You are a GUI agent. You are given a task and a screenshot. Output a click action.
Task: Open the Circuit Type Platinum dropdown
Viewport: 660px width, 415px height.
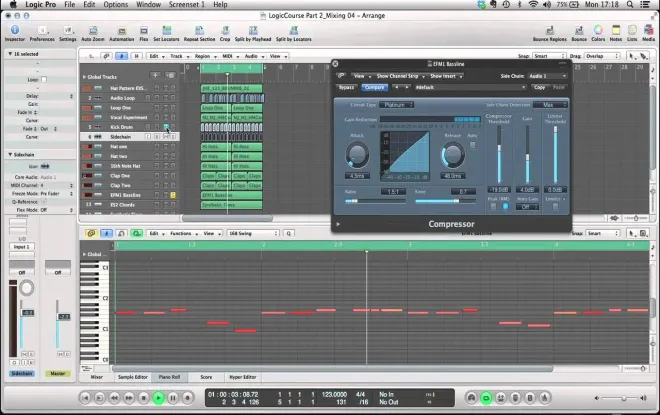(397, 105)
